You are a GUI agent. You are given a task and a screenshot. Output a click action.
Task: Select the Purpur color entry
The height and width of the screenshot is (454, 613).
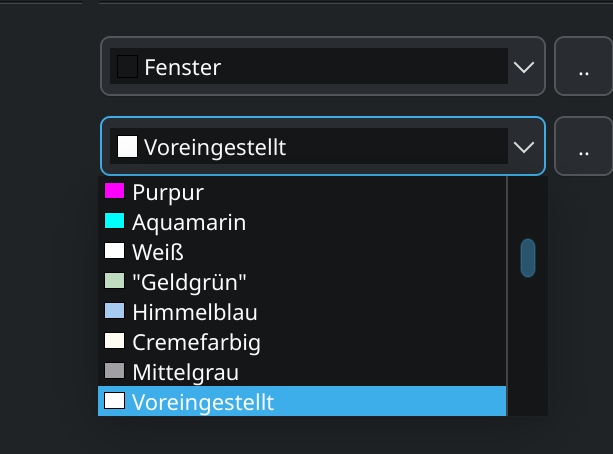point(167,191)
